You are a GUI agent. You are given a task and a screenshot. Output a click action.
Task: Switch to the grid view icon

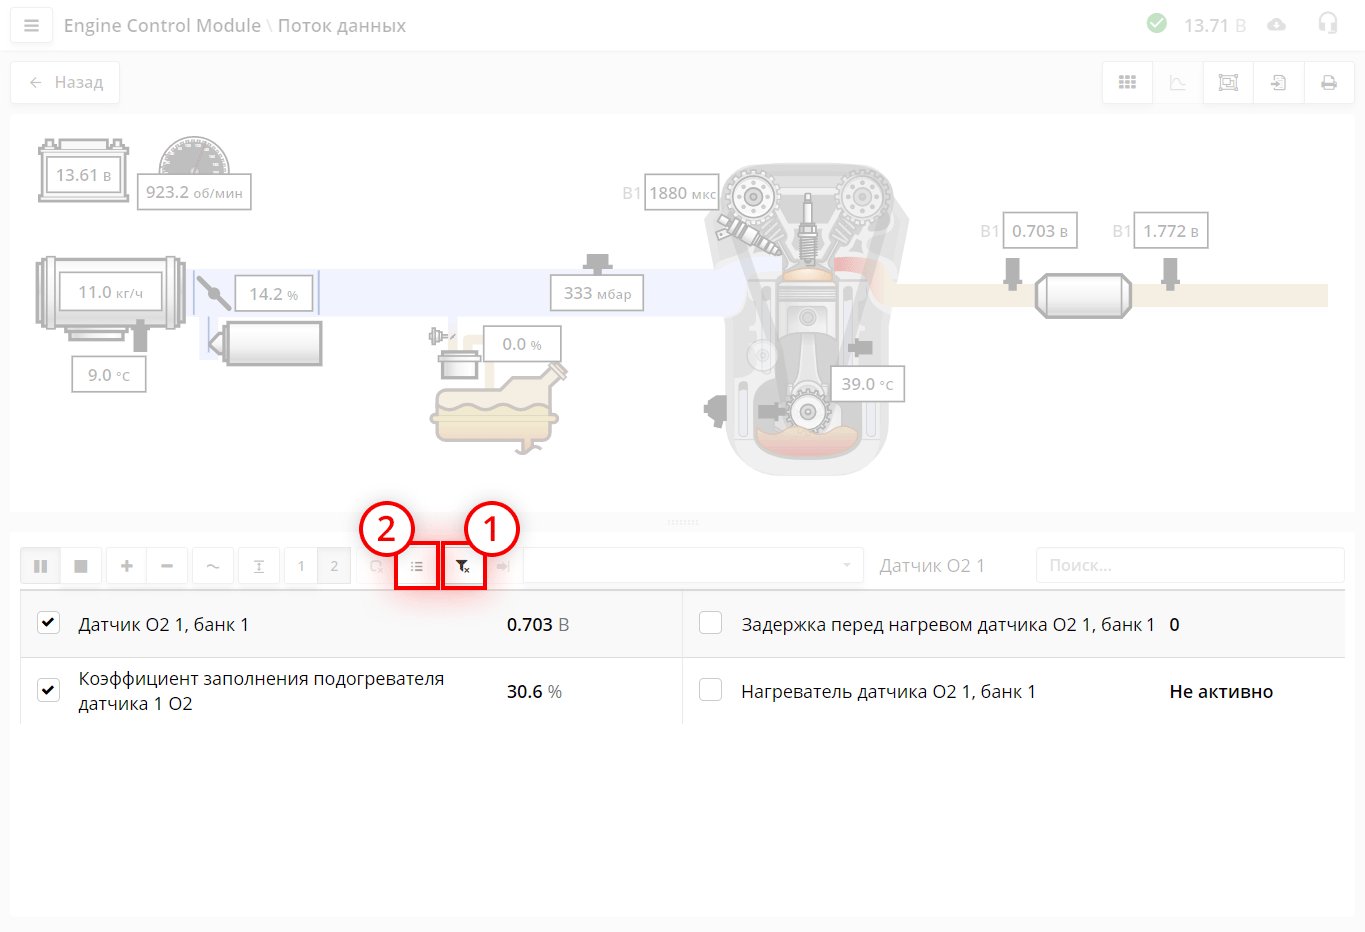(x=1127, y=83)
